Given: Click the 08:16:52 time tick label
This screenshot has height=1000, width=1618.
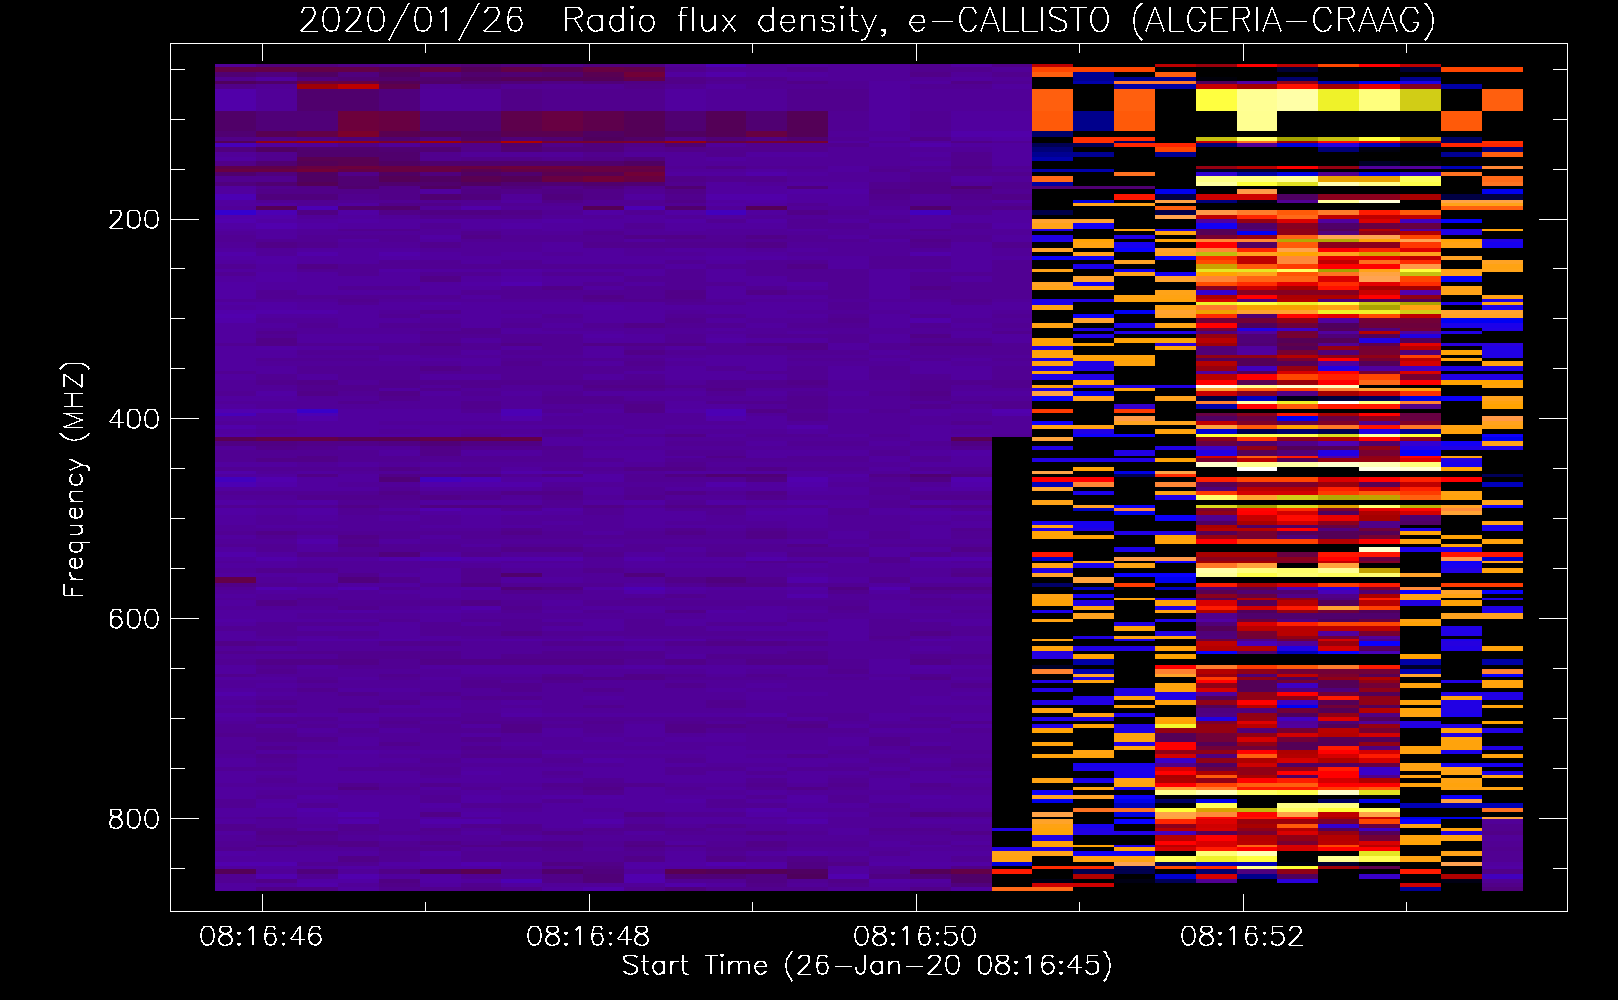Looking at the screenshot, I should coord(1242,936).
